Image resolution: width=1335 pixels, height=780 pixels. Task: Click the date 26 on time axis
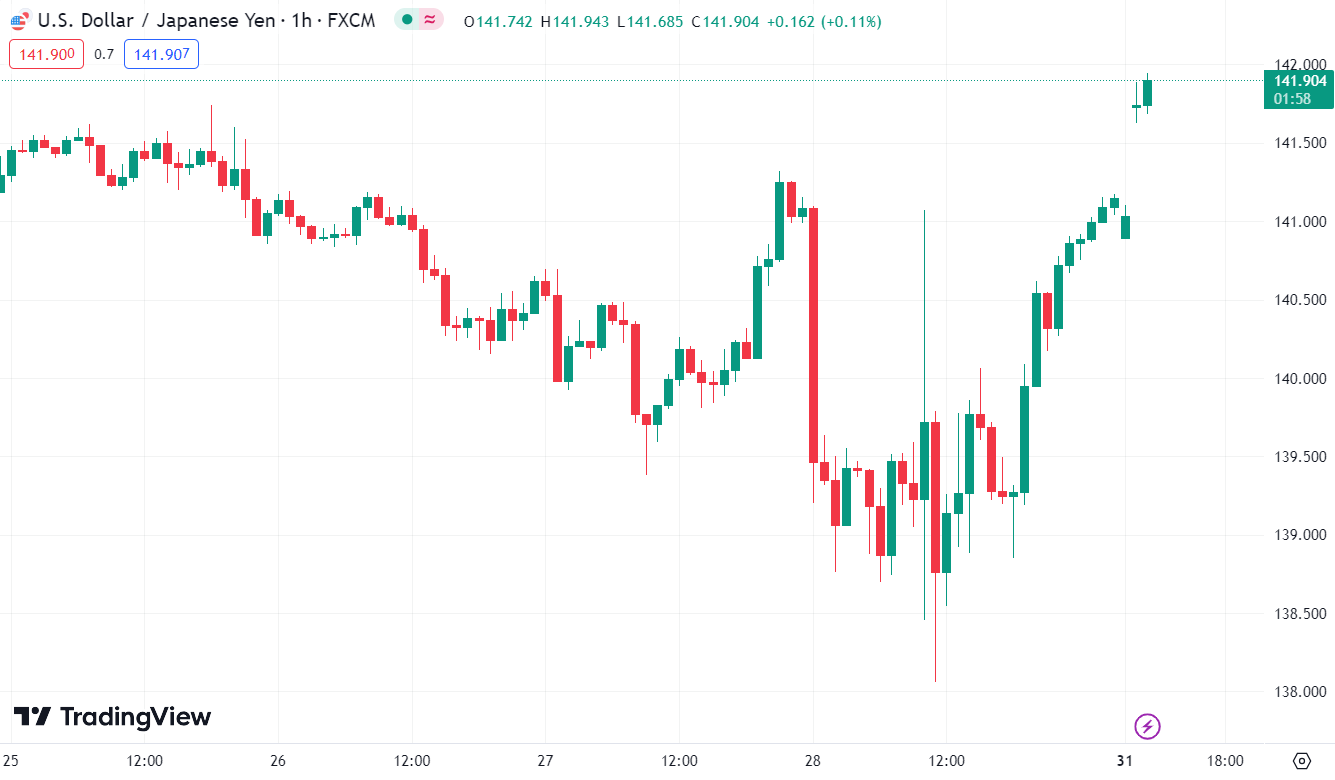[278, 761]
